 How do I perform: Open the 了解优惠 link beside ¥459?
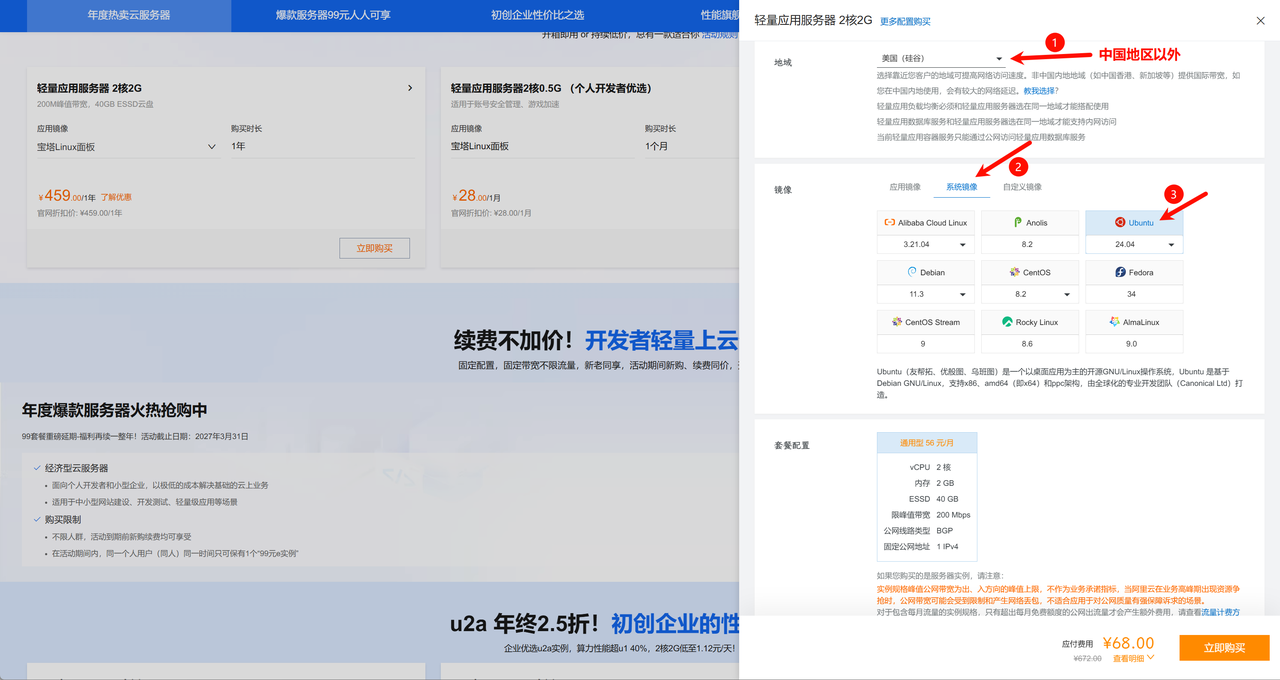116,197
